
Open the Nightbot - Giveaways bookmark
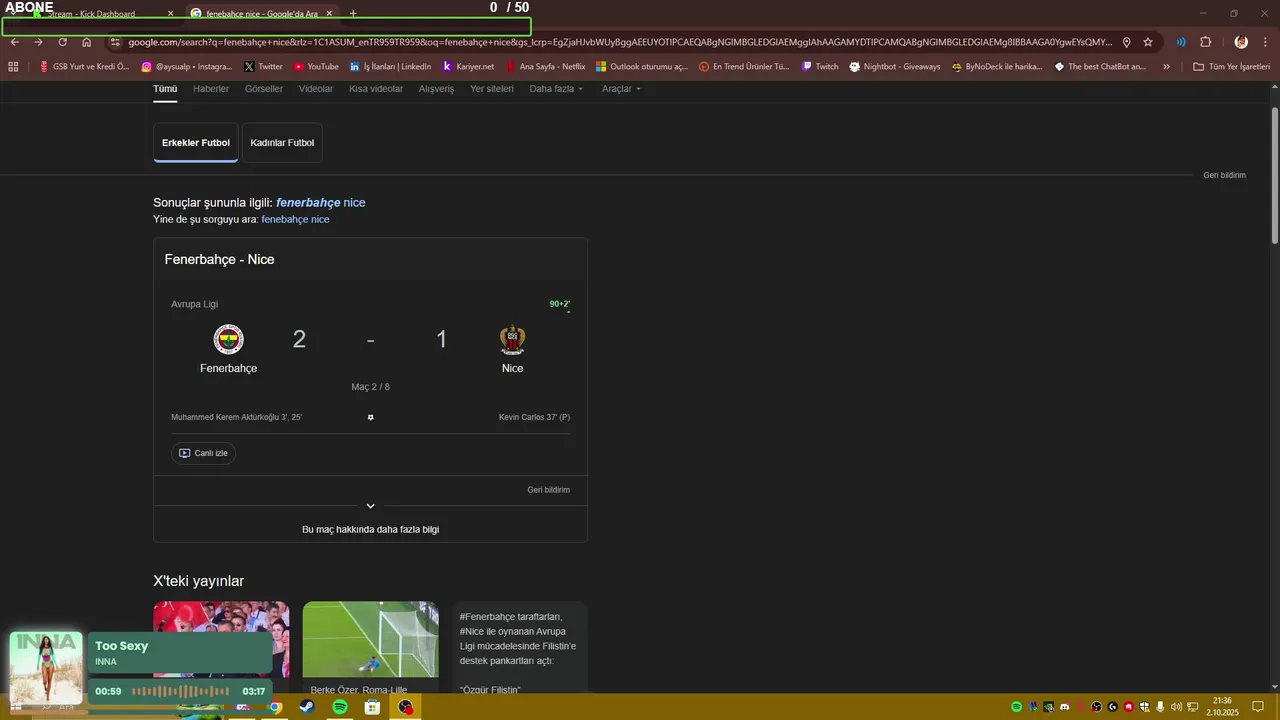(x=895, y=67)
